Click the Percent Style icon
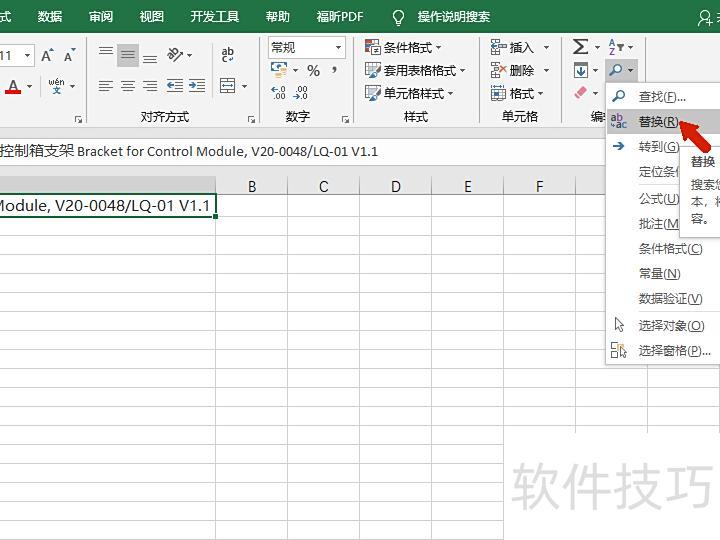This screenshot has width=720, height=540. (x=314, y=70)
